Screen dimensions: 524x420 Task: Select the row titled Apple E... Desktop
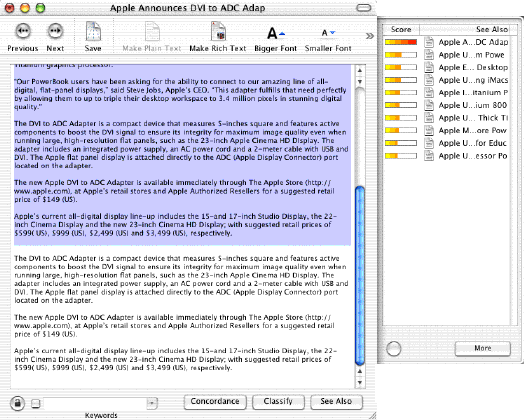tap(446, 67)
